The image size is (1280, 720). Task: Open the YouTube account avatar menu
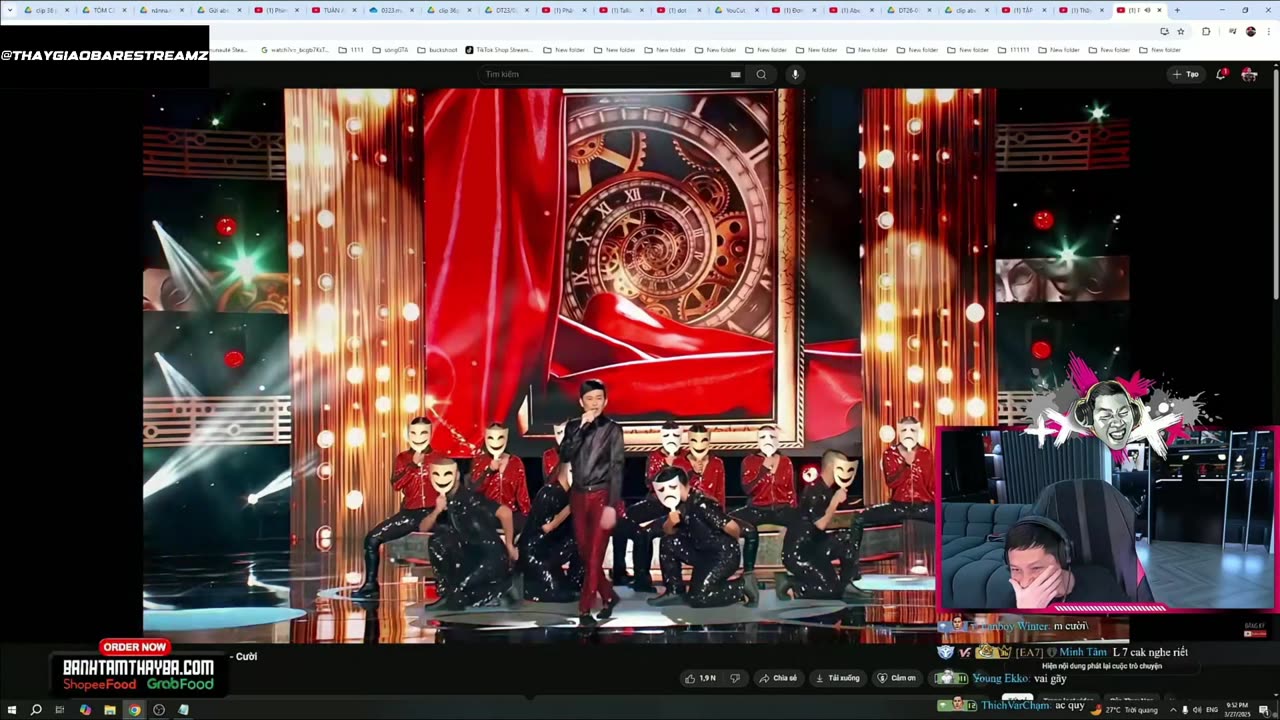1249,74
